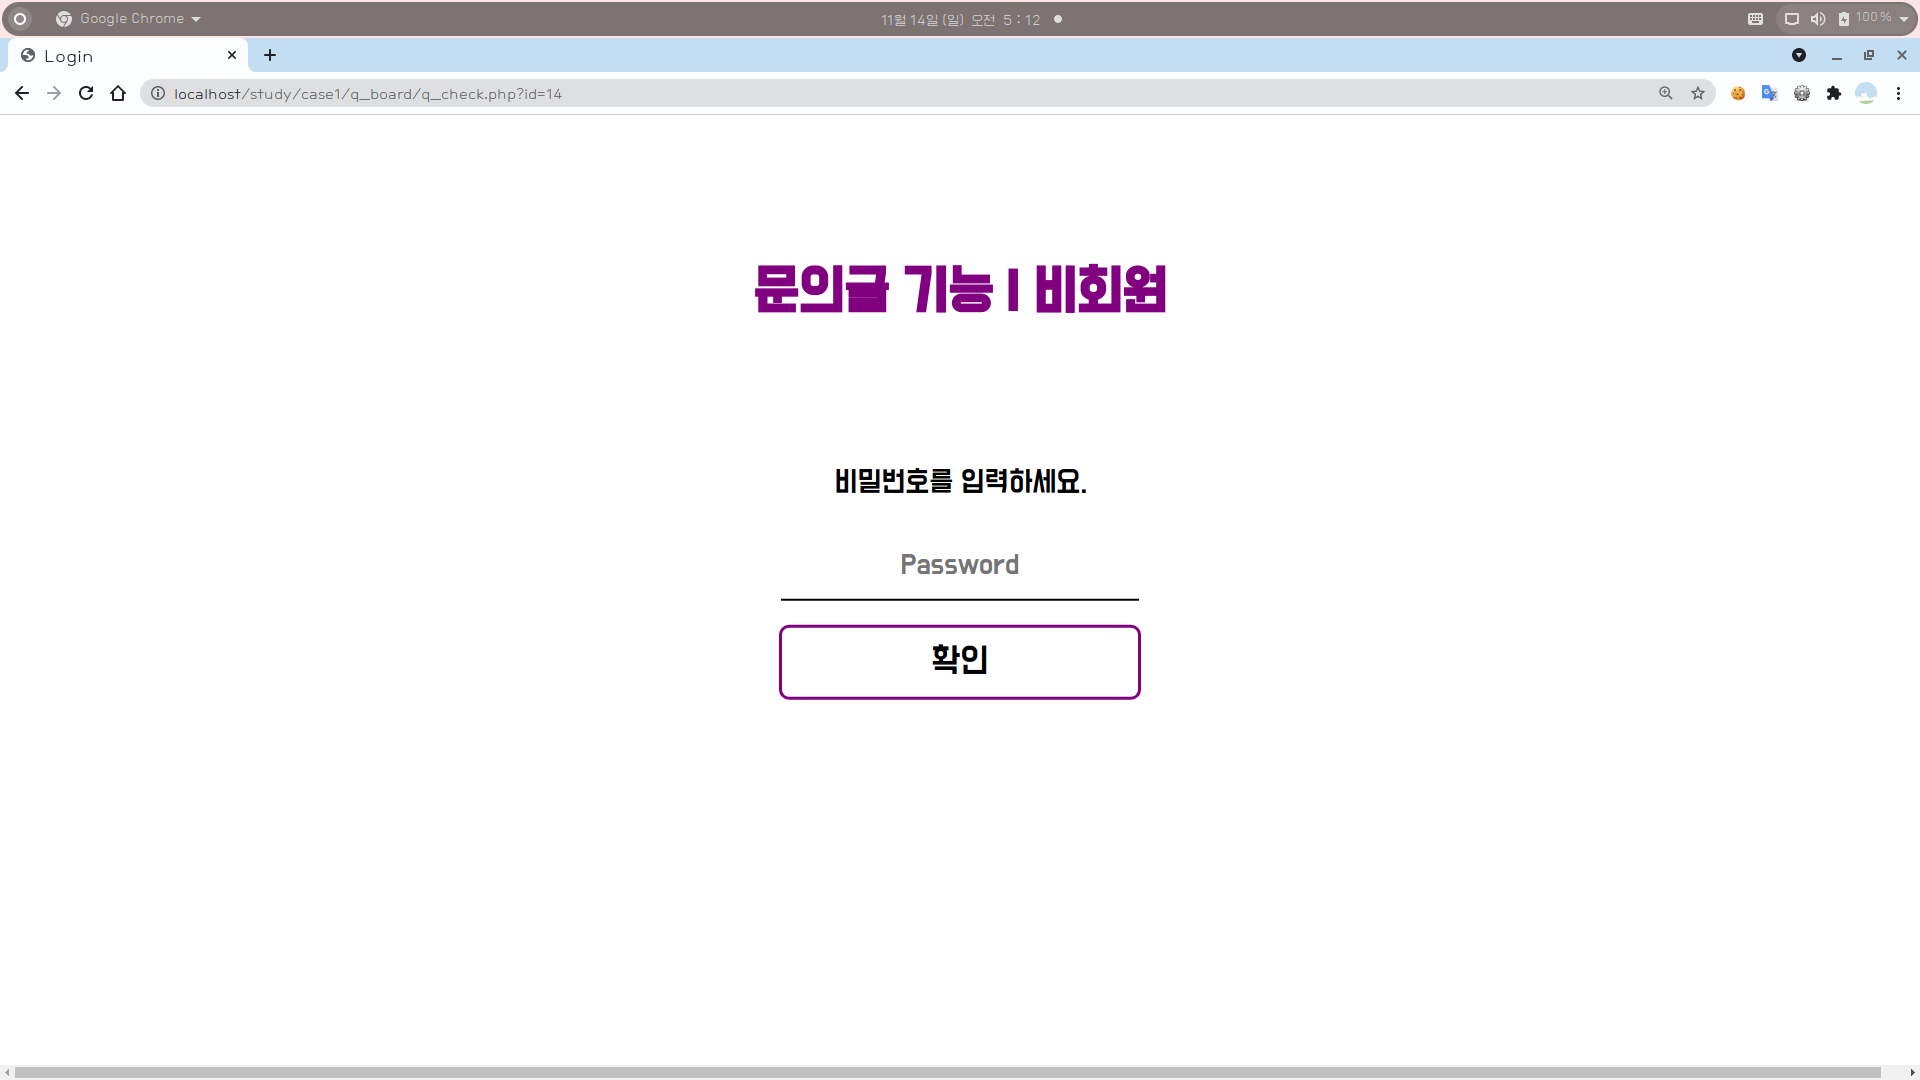Focus the Password input field
Viewport: 1920px width, 1080px height.
[x=960, y=566]
